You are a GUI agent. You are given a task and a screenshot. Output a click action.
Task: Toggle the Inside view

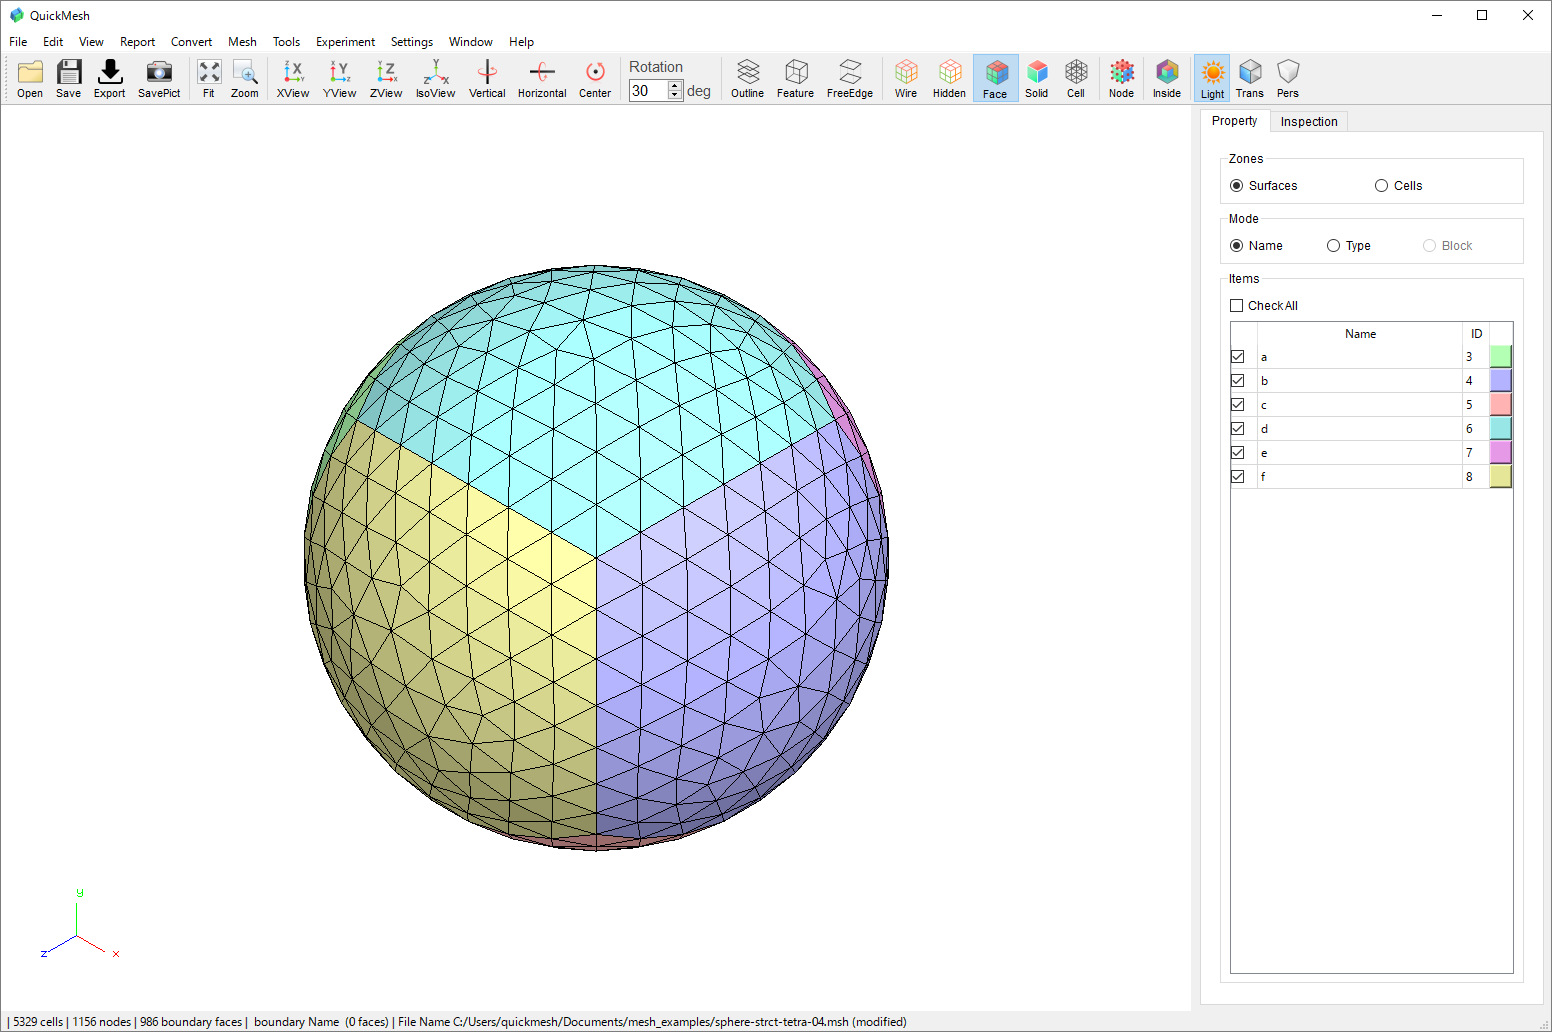(1167, 78)
